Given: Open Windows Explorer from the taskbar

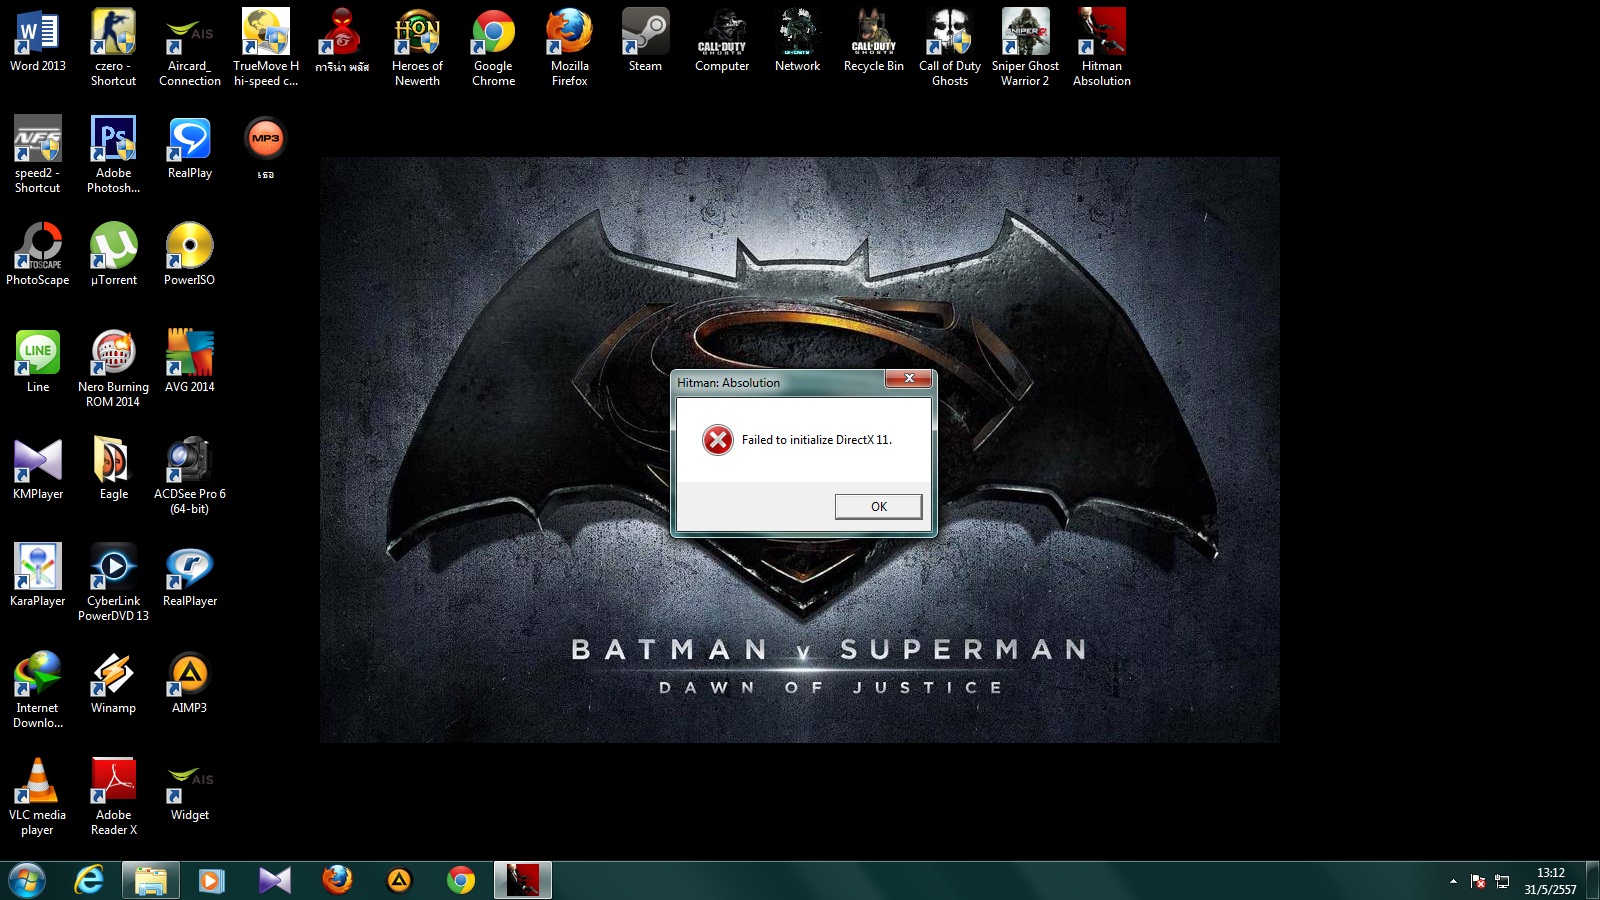Looking at the screenshot, I should point(151,880).
